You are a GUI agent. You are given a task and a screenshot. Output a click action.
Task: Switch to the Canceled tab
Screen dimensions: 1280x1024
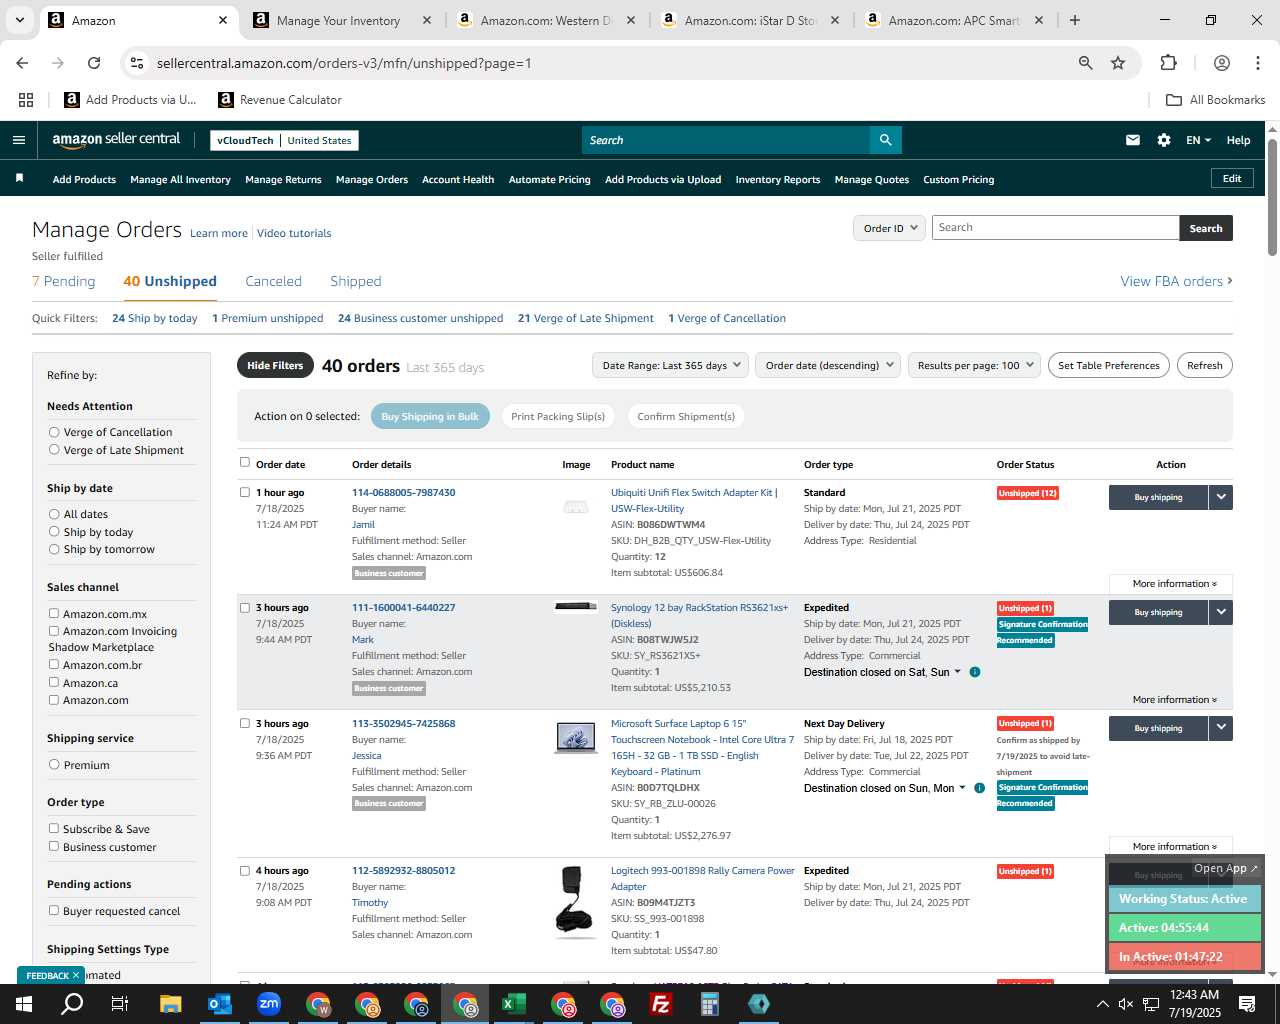click(x=273, y=281)
